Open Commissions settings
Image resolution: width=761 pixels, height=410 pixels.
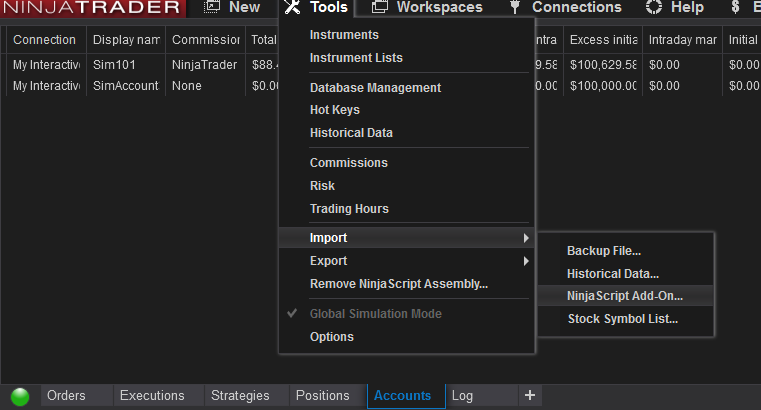pos(348,163)
